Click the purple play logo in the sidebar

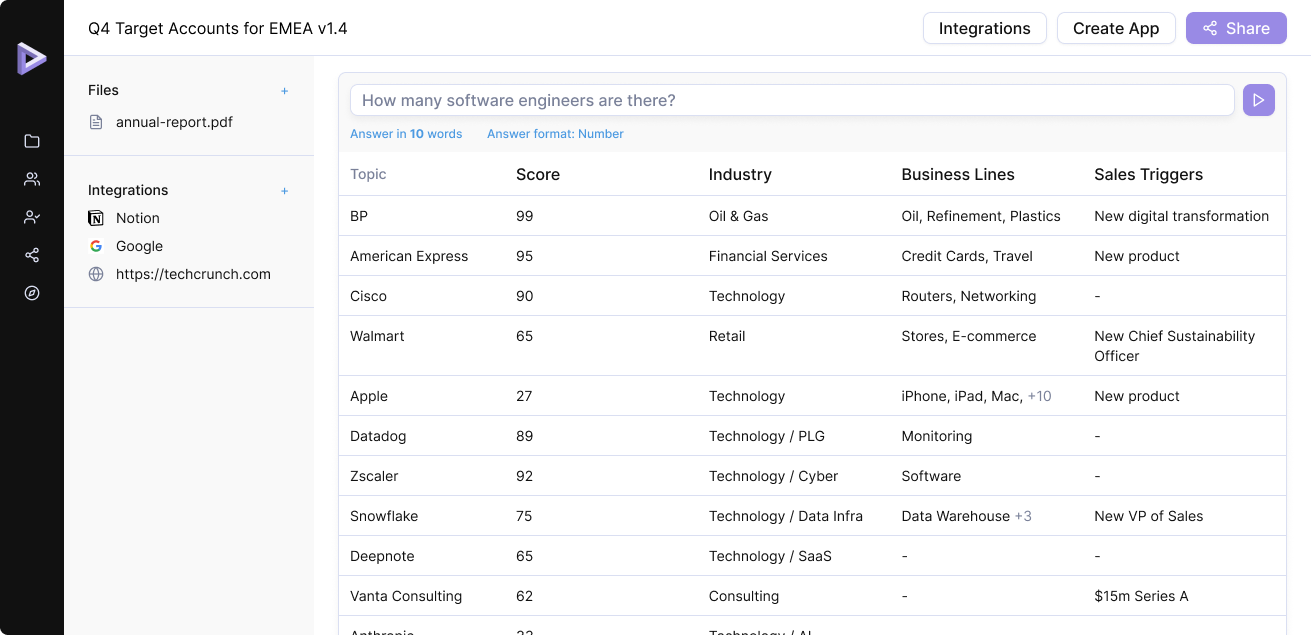[x=31, y=58]
